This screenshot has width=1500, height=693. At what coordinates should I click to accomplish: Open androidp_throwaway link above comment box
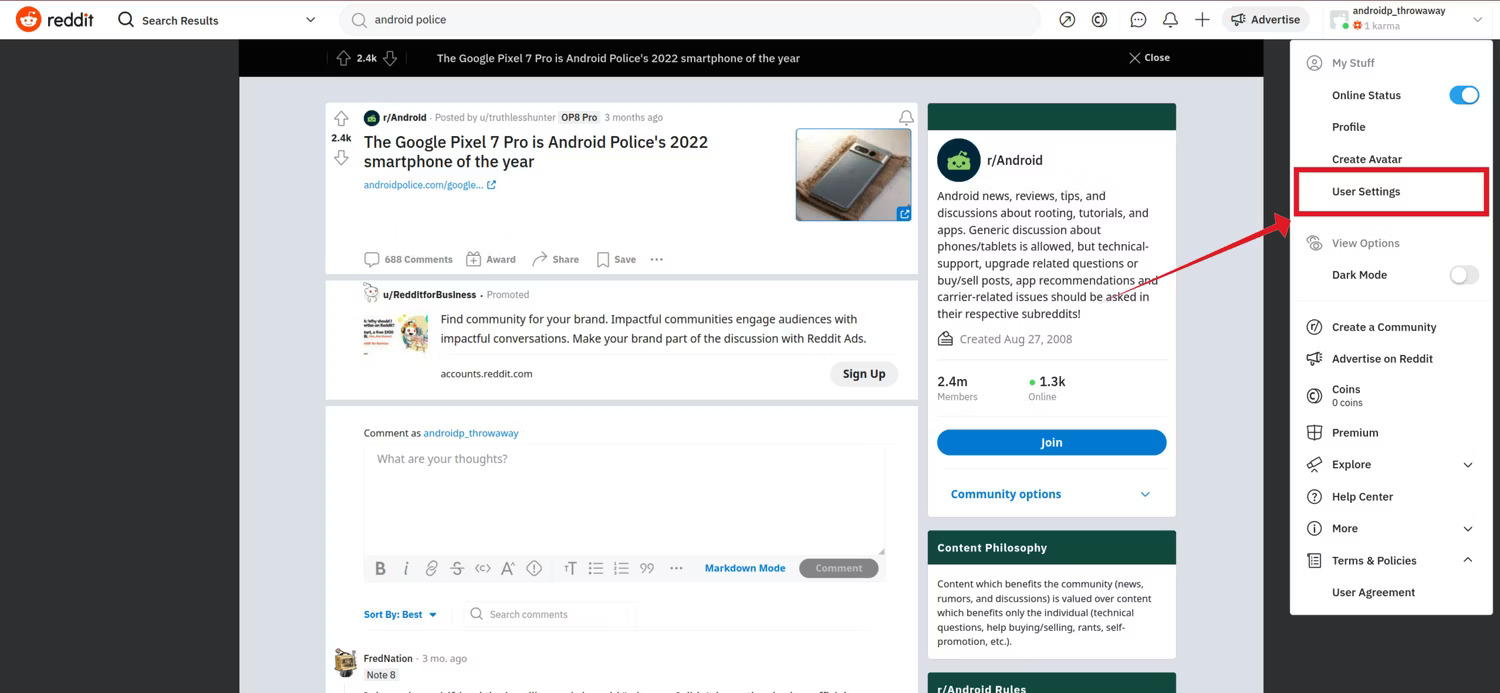[471, 433]
